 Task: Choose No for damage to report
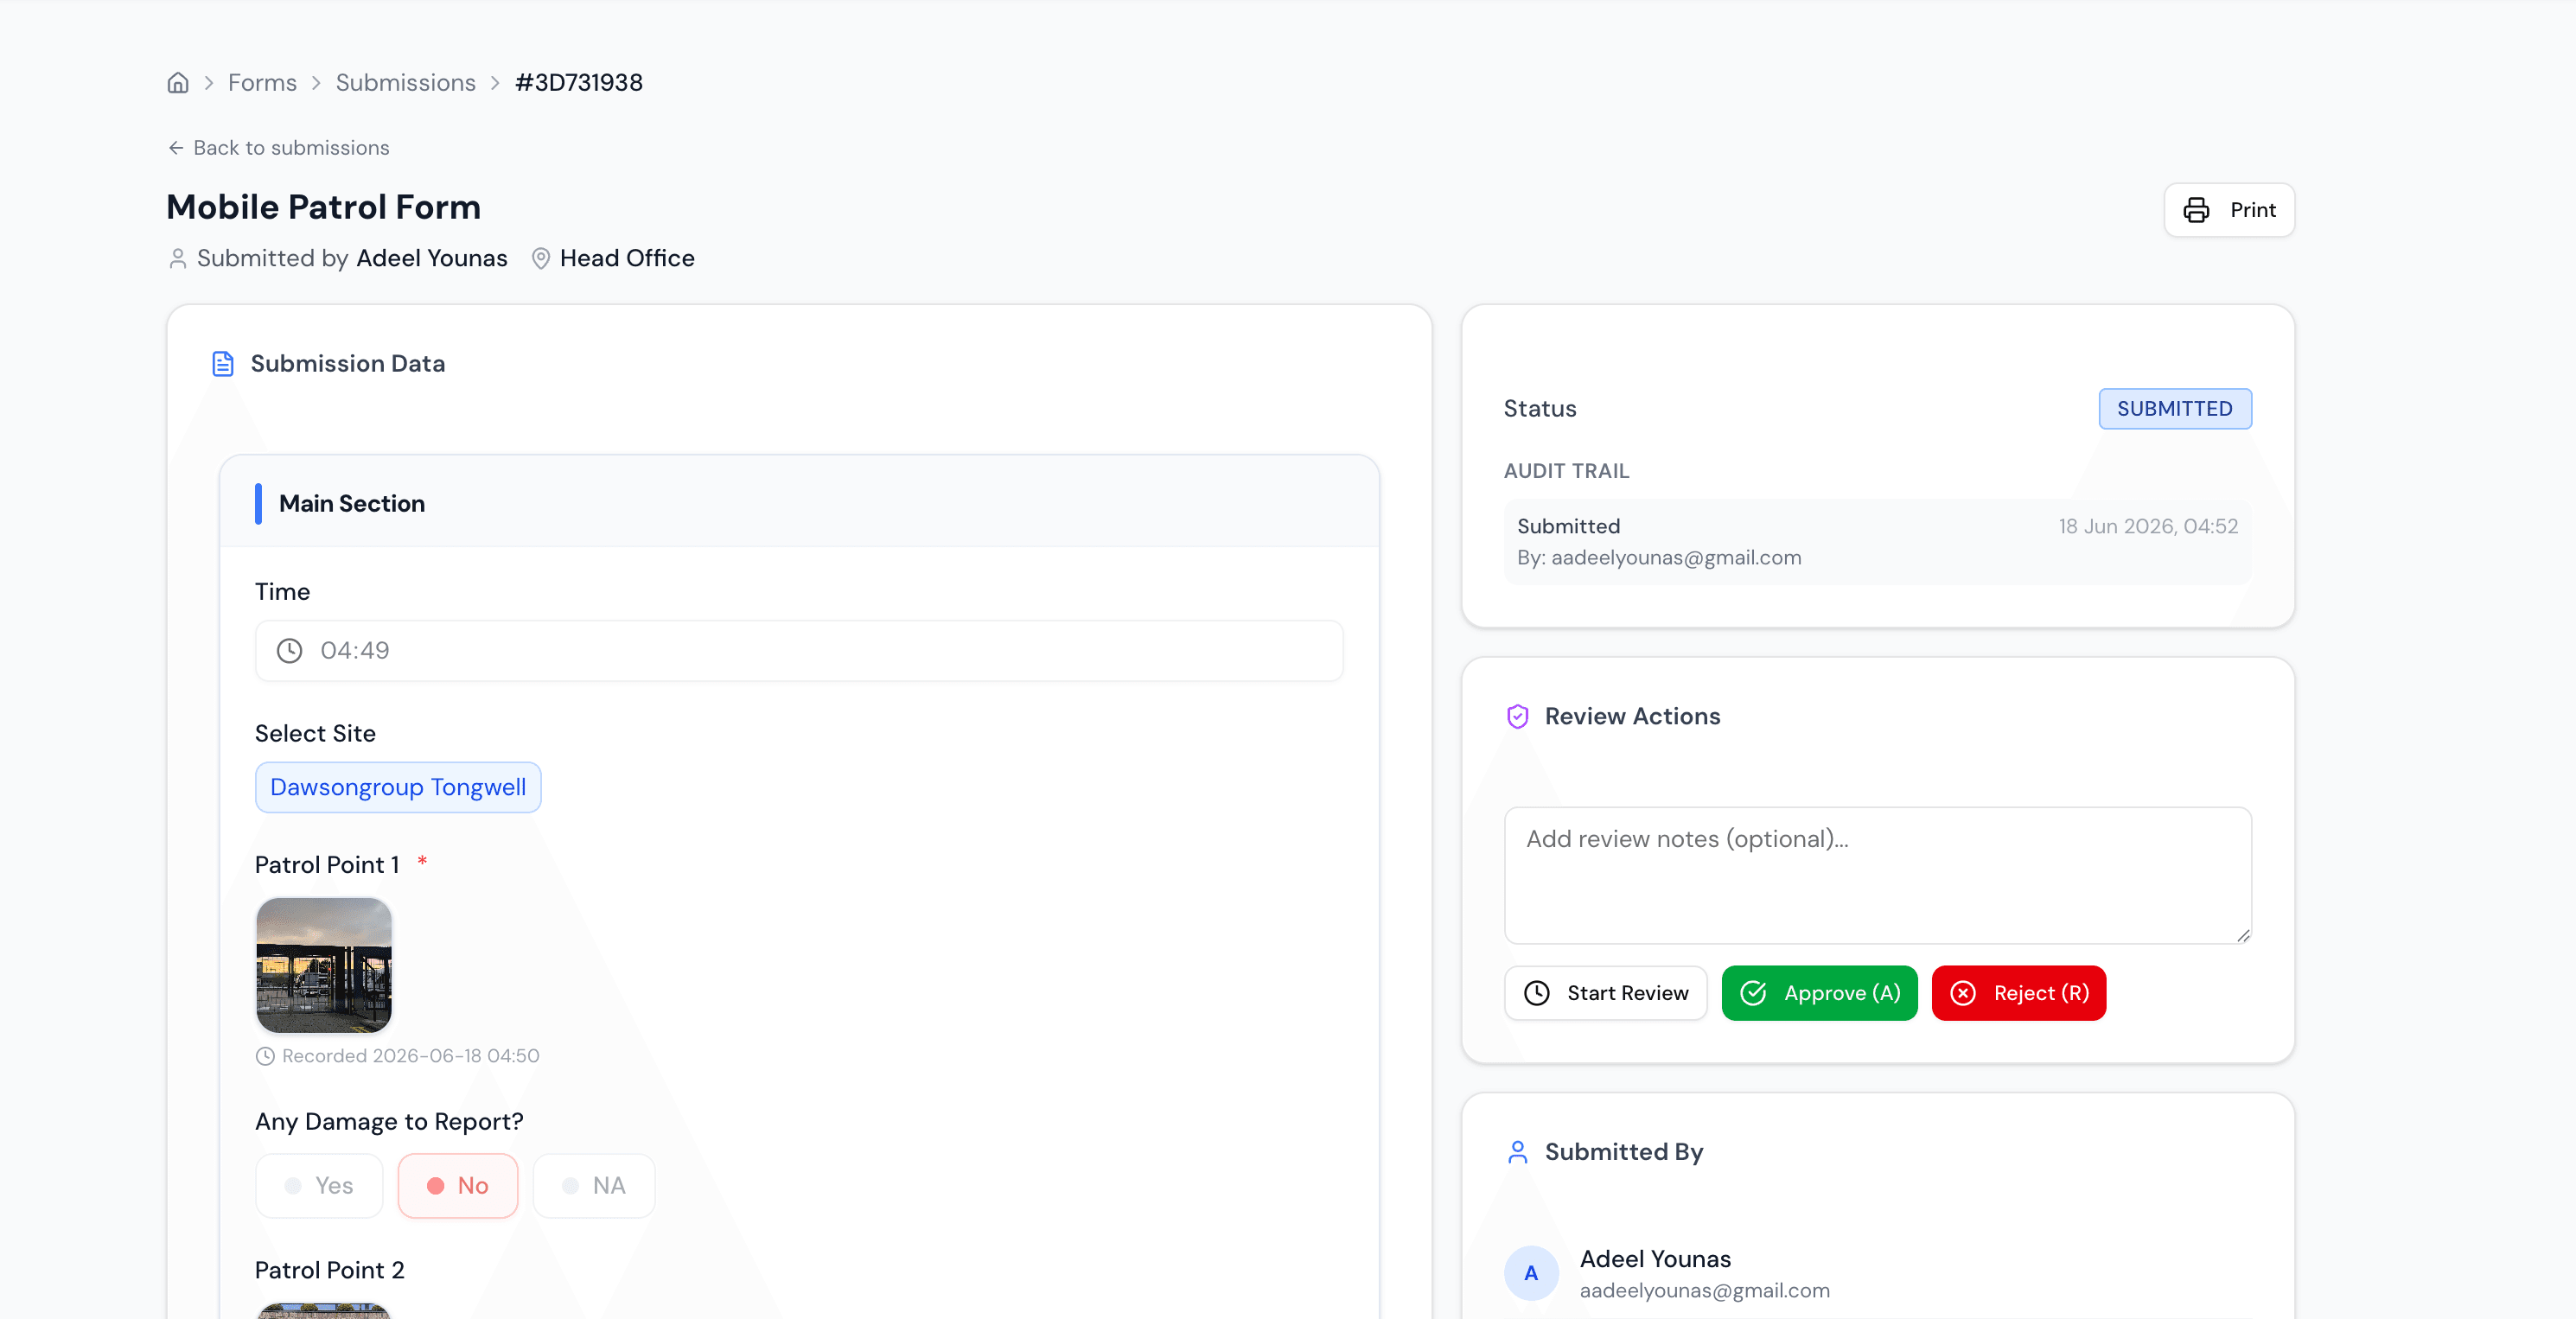[x=458, y=1186]
